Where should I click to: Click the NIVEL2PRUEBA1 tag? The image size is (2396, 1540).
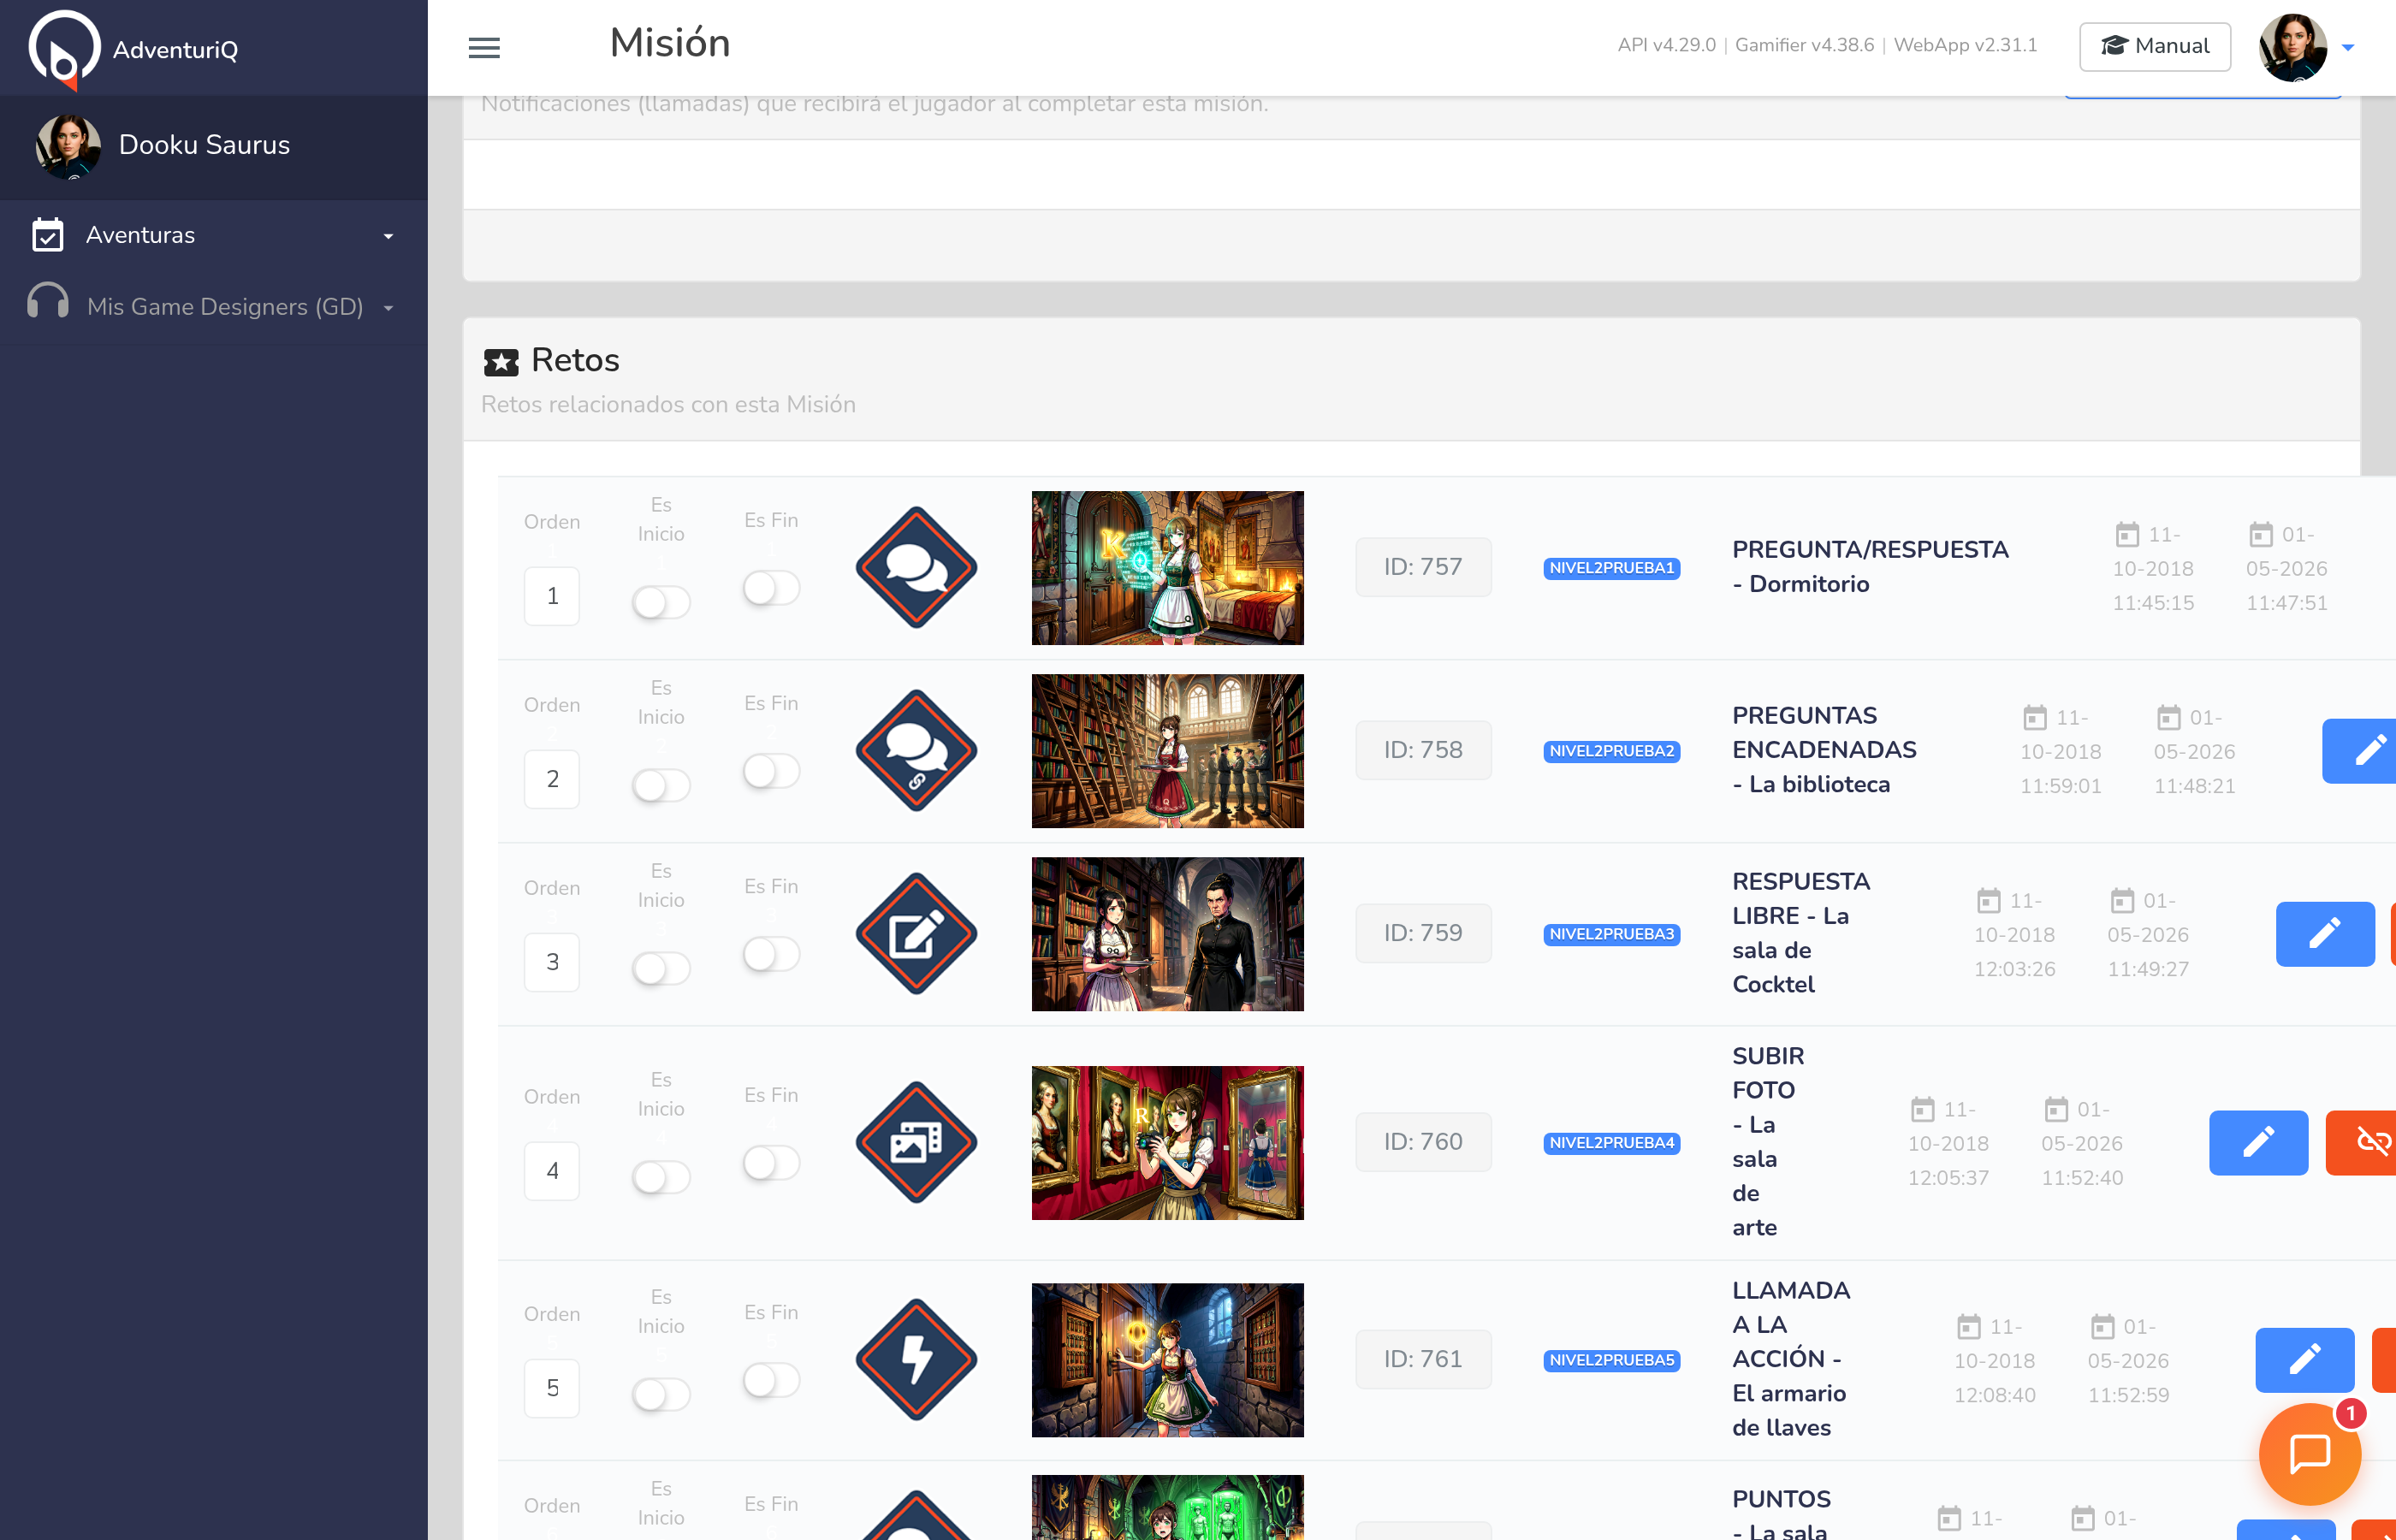pyautogui.click(x=1611, y=568)
